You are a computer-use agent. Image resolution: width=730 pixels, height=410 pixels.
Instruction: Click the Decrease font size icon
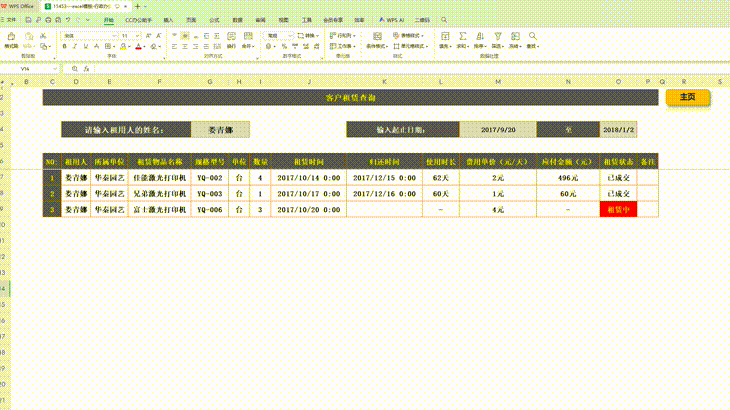(x=159, y=36)
